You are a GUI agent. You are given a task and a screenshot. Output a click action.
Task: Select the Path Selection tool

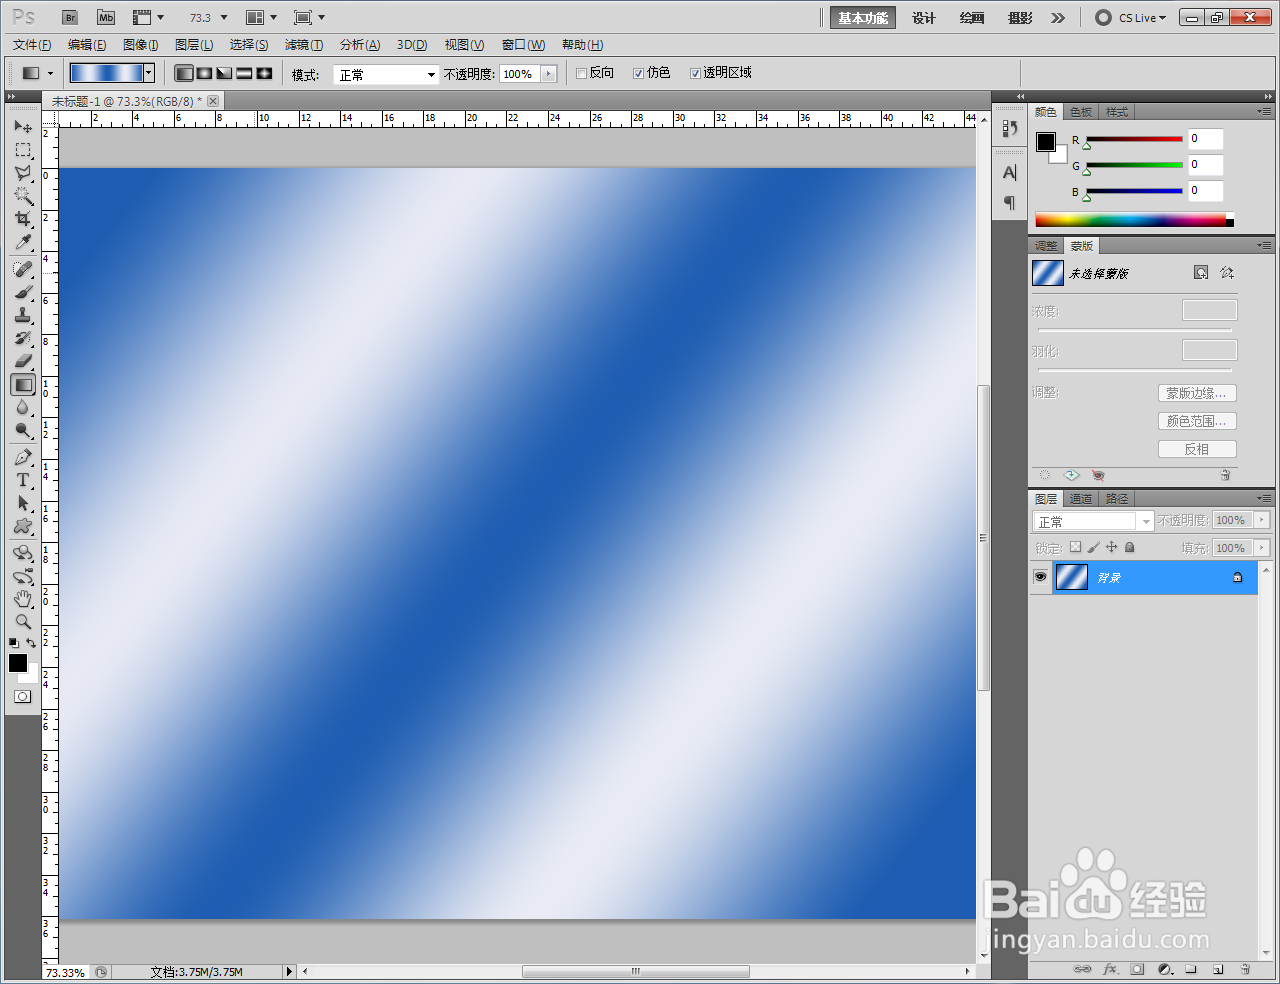(x=23, y=503)
